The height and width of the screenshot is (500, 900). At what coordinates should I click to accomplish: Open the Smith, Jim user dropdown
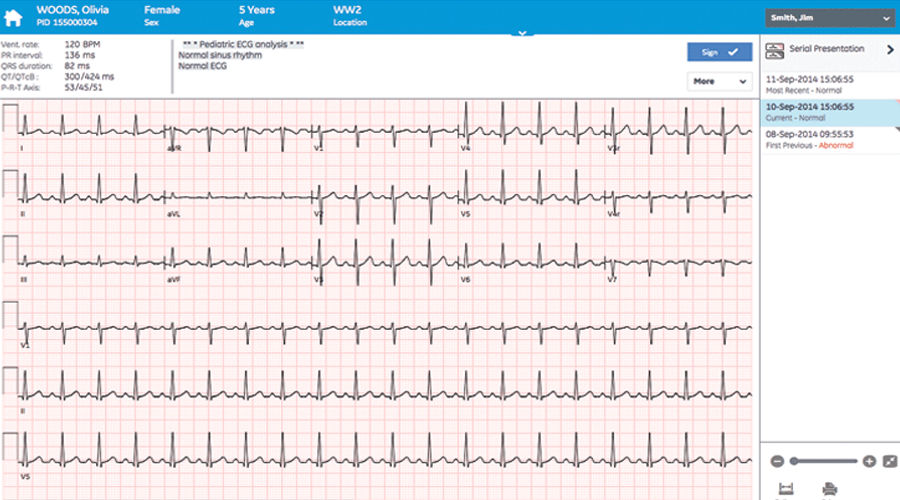coord(829,18)
